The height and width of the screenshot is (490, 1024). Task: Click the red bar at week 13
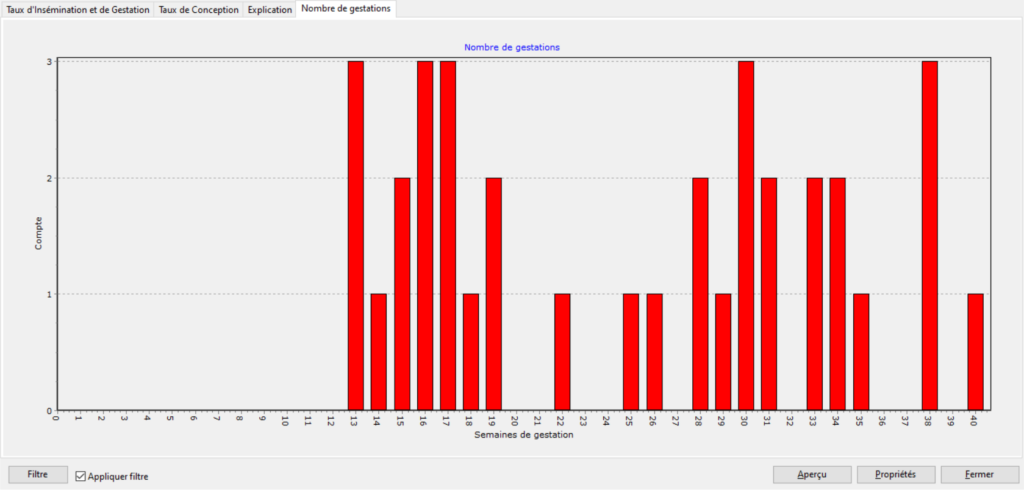click(356, 235)
